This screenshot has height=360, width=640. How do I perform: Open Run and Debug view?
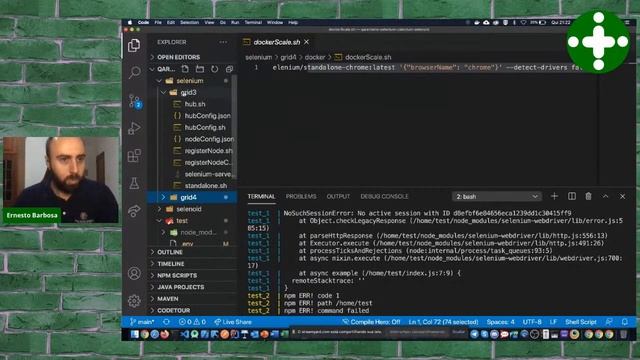134,128
